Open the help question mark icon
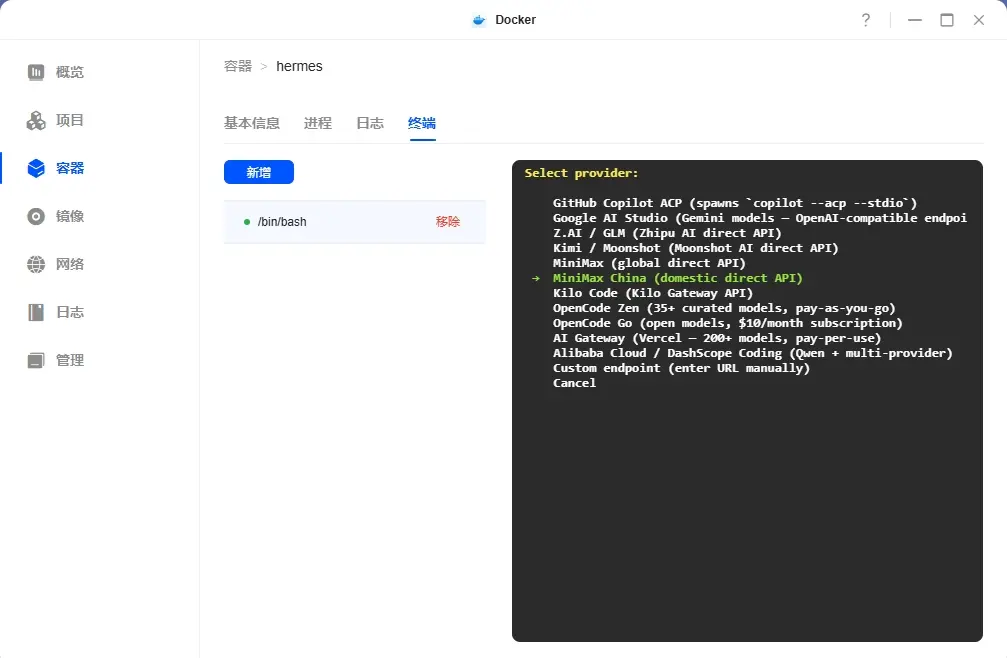 (866, 19)
